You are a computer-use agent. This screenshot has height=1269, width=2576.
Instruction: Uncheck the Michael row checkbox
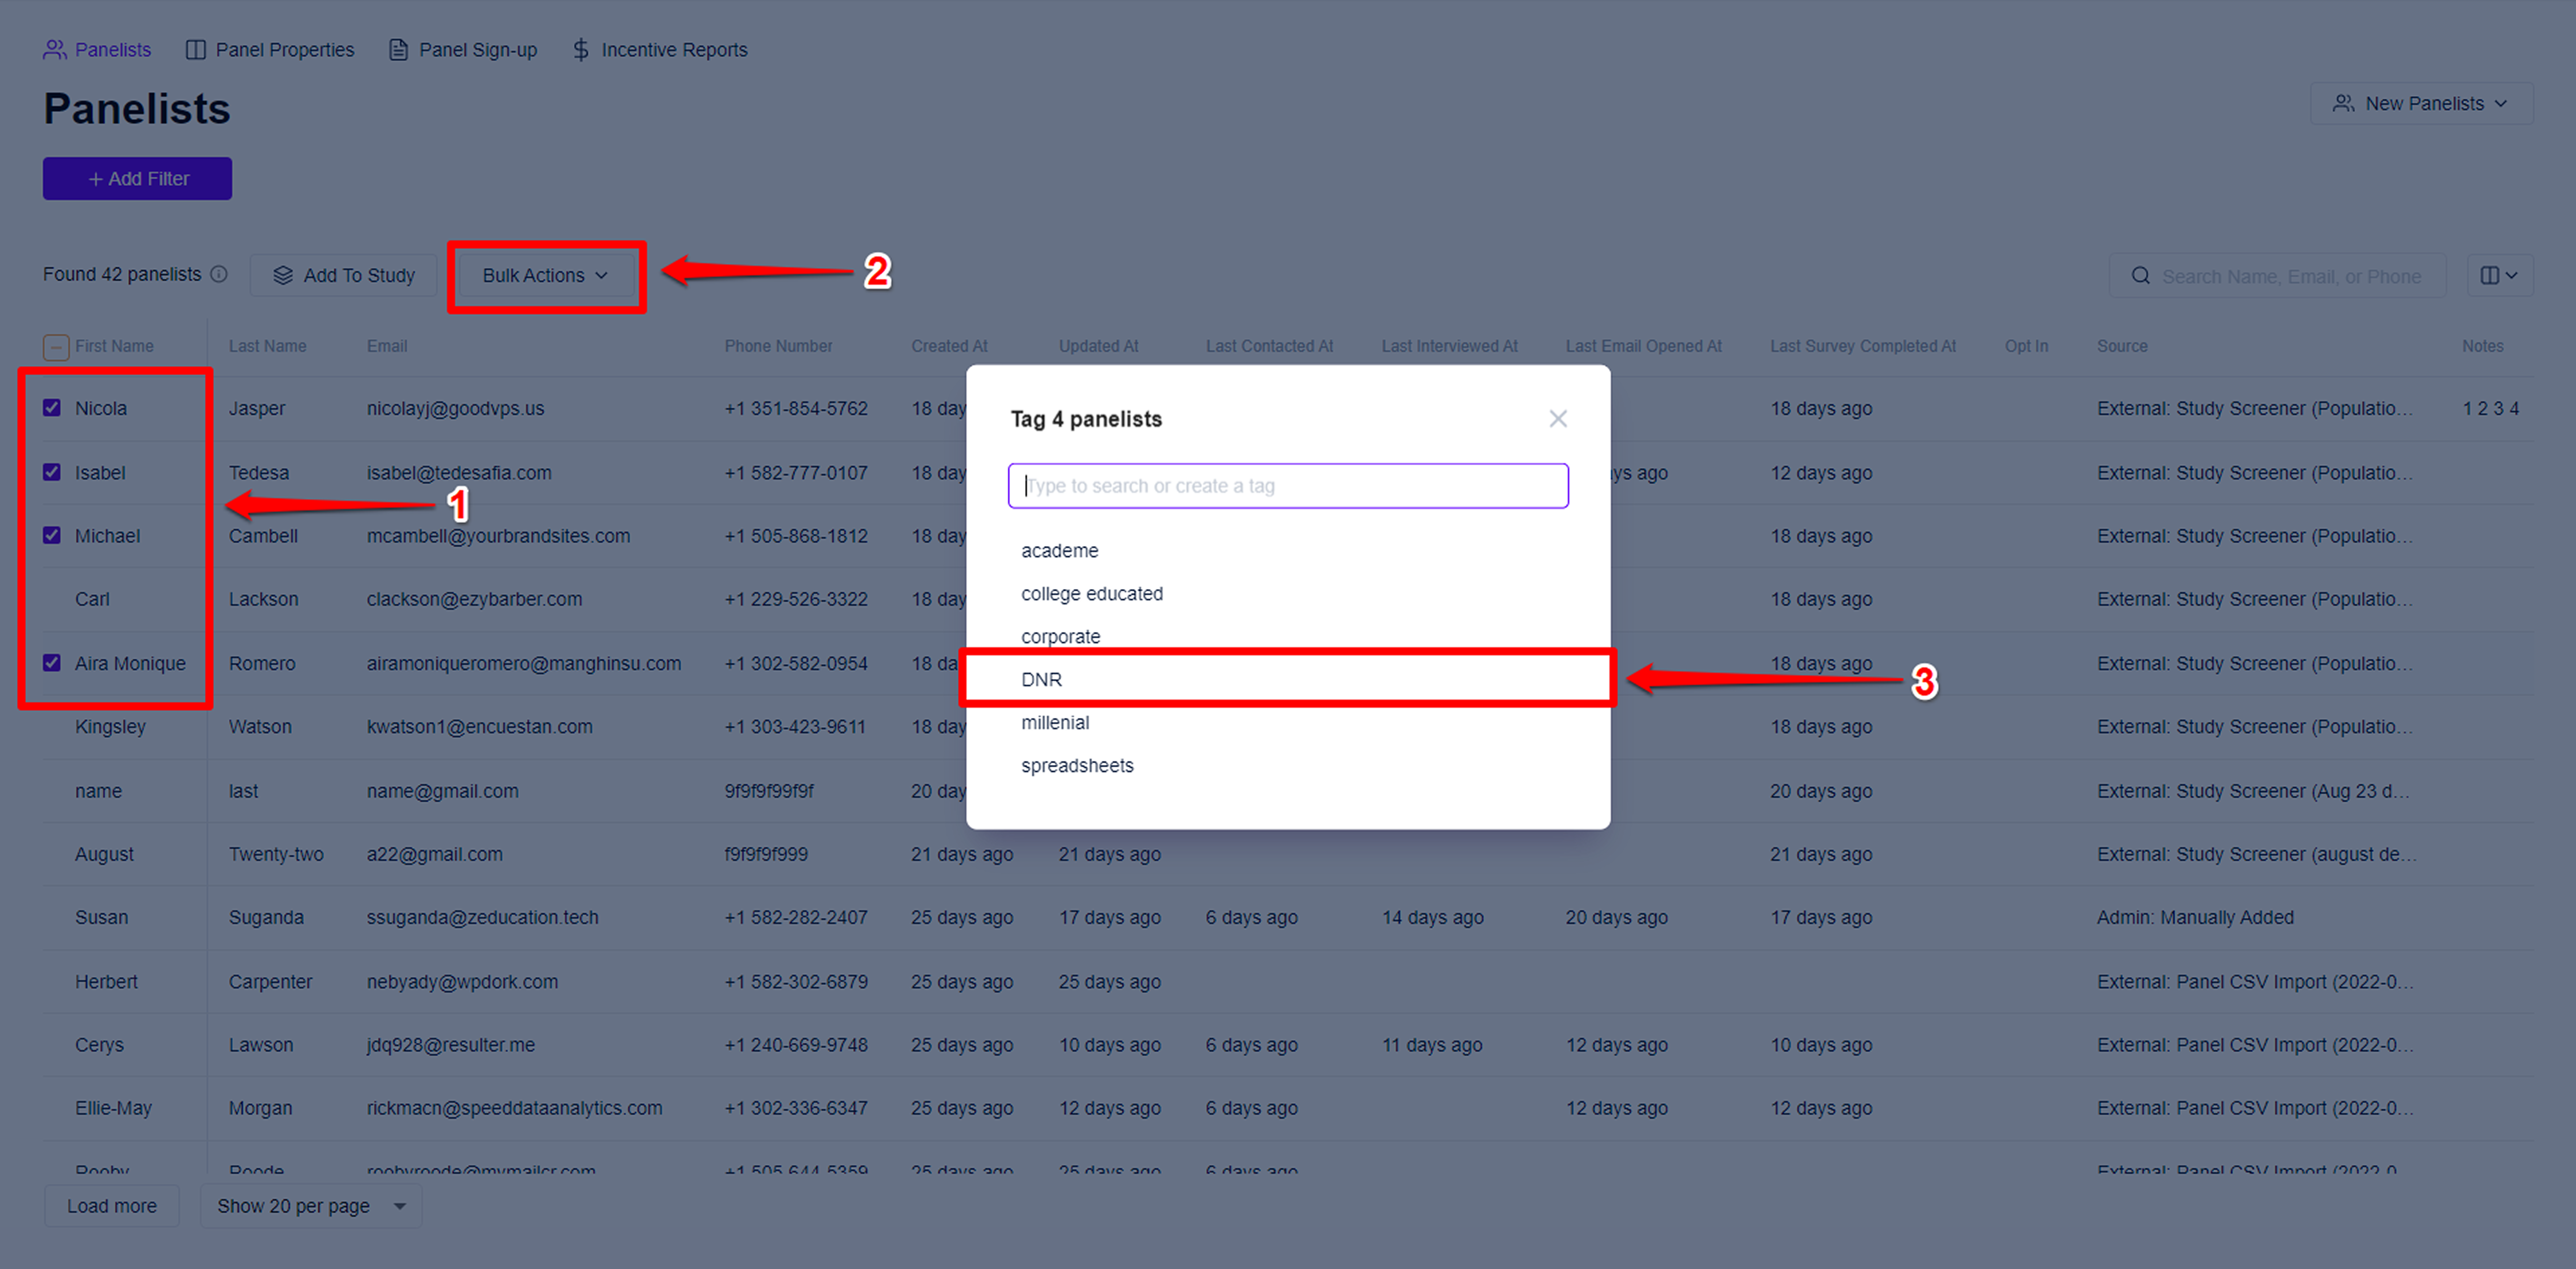52,535
